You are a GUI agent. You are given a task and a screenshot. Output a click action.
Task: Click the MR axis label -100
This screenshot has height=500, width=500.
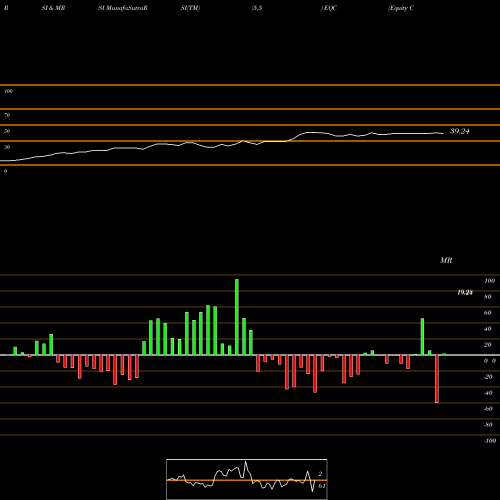(x=490, y=441)
